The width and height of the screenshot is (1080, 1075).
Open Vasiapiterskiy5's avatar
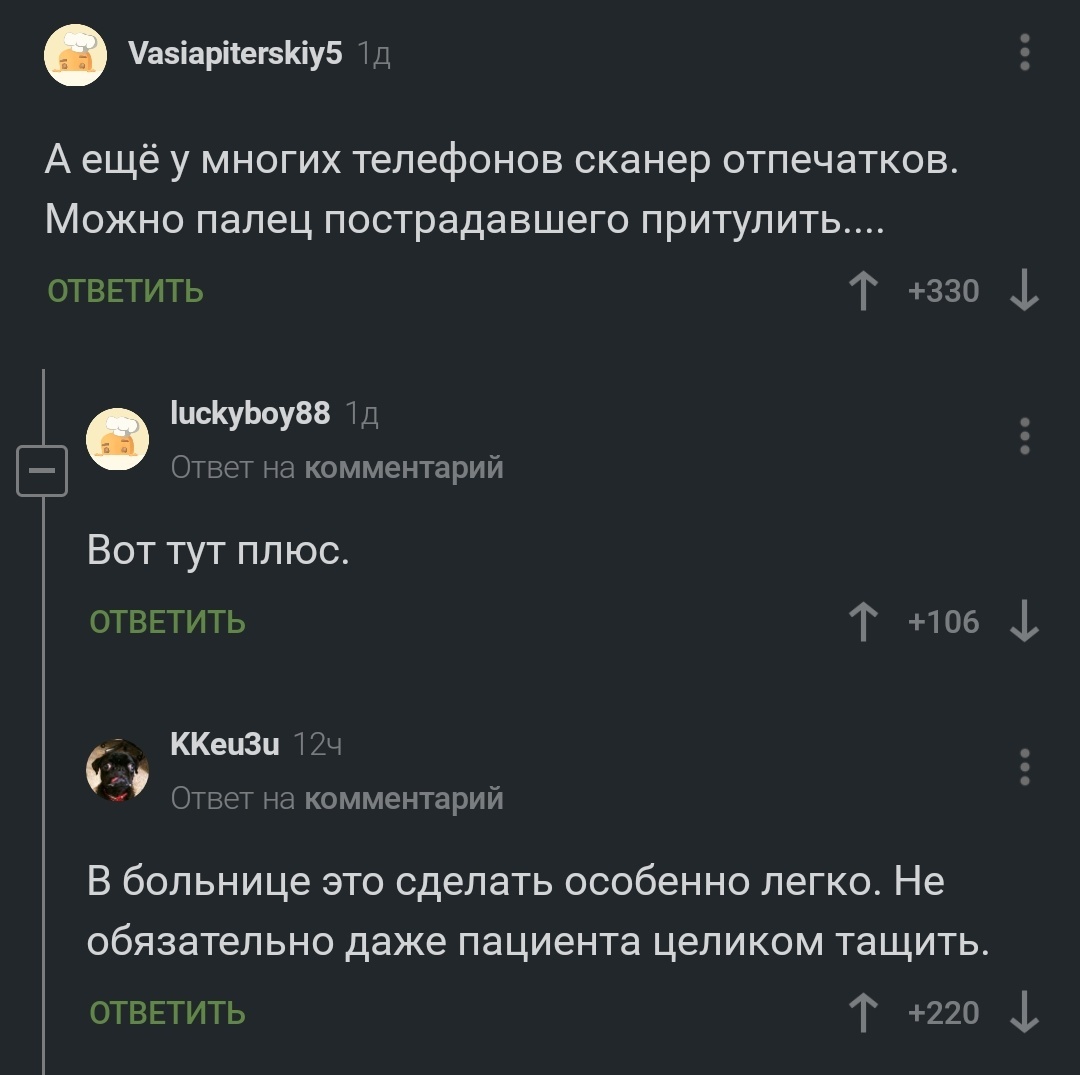(x=76, y=56)
